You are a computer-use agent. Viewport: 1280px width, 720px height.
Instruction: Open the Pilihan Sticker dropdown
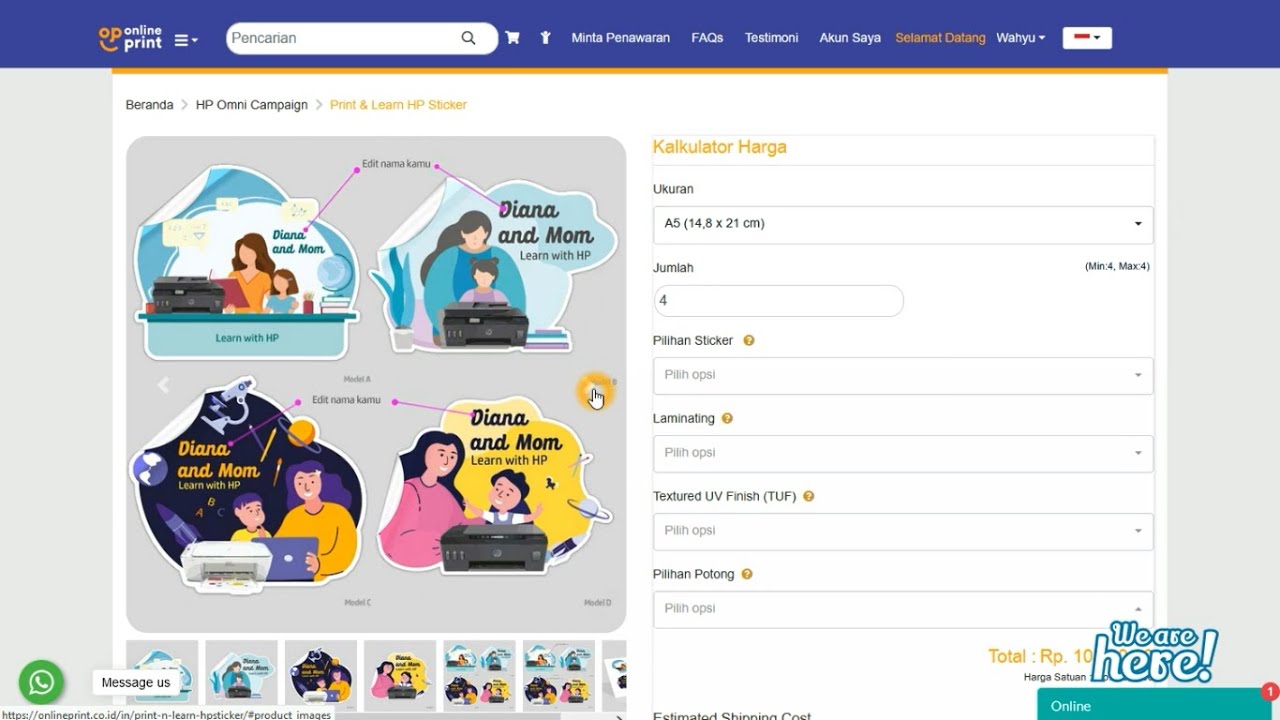(902, 375)
